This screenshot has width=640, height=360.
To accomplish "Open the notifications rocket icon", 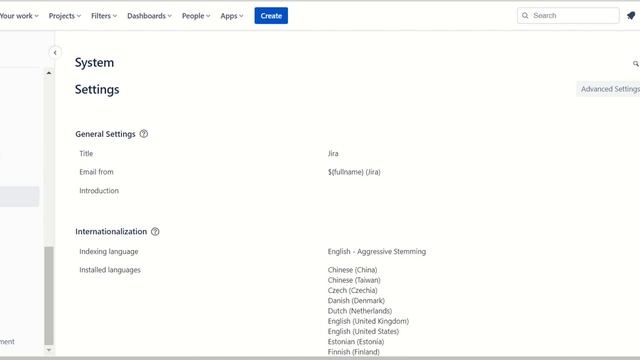I will coord(631,16).
